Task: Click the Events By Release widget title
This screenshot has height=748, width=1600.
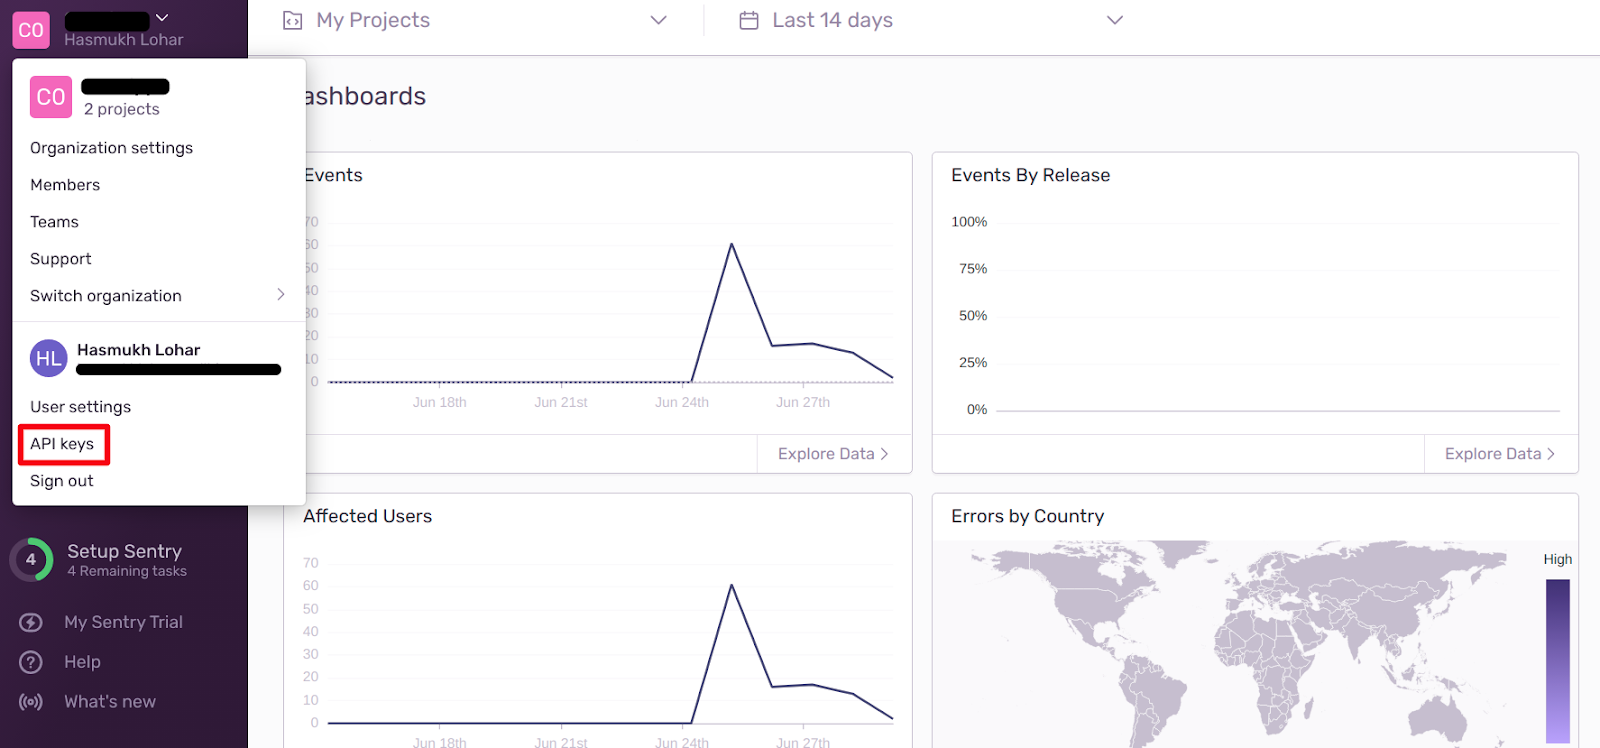Action: coord(1031,175)
